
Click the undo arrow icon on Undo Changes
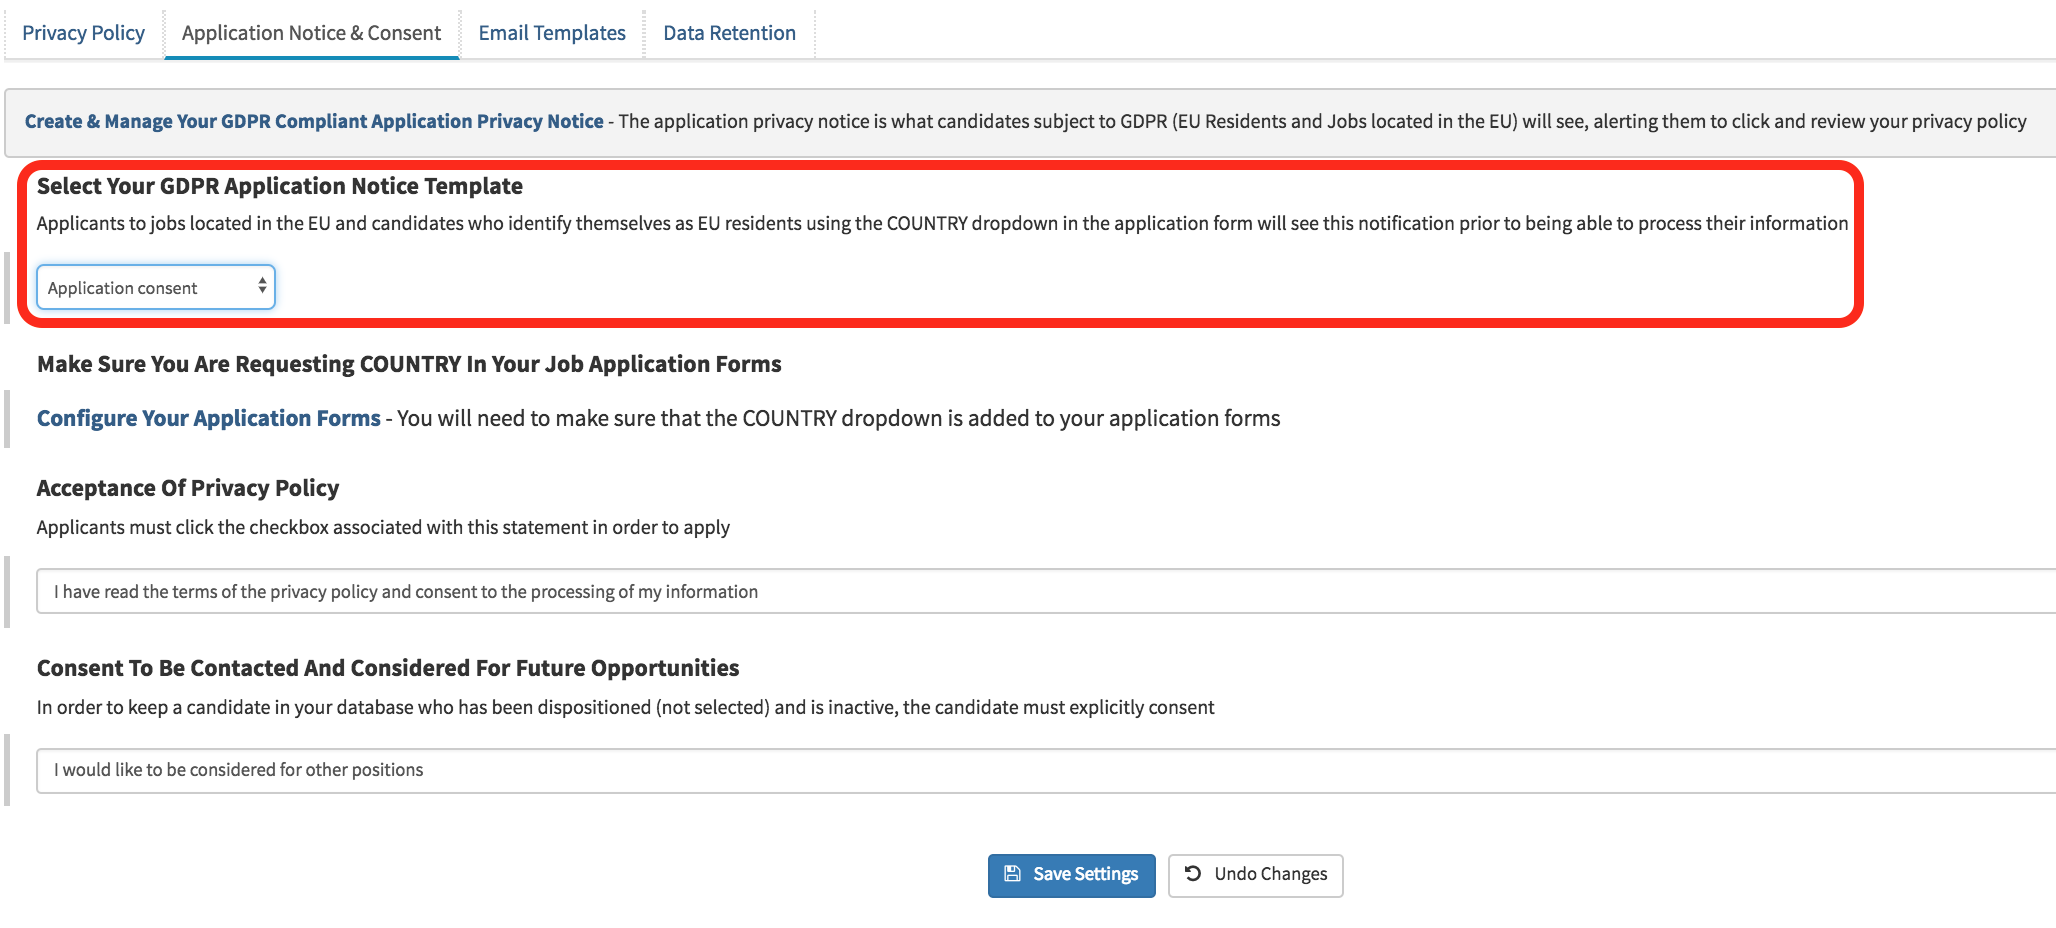[x=1191, y=874]
